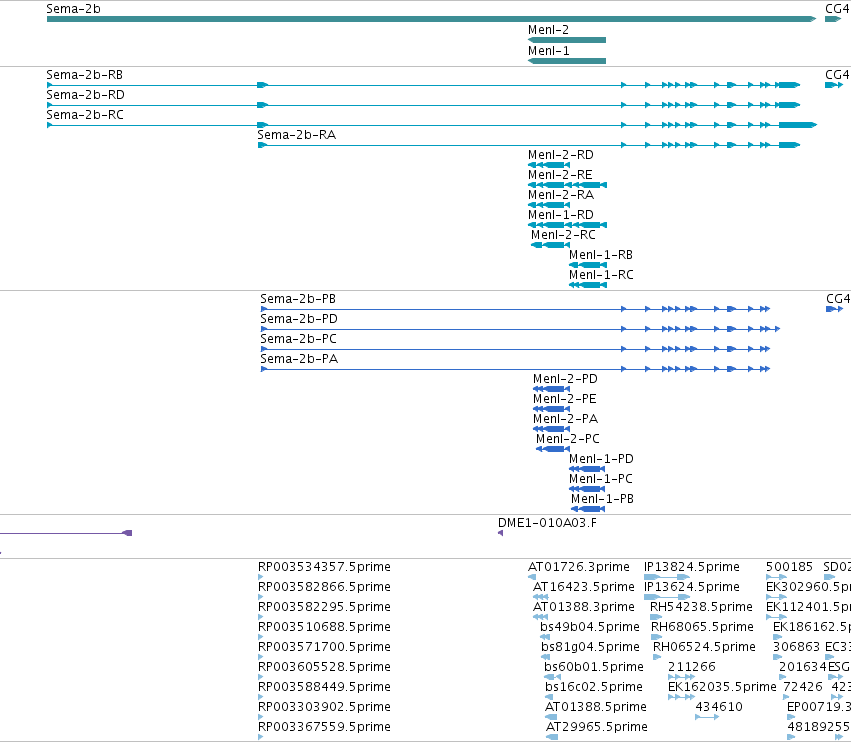Select the DME1-010A03.F label
851x742 pixels.
547,523
